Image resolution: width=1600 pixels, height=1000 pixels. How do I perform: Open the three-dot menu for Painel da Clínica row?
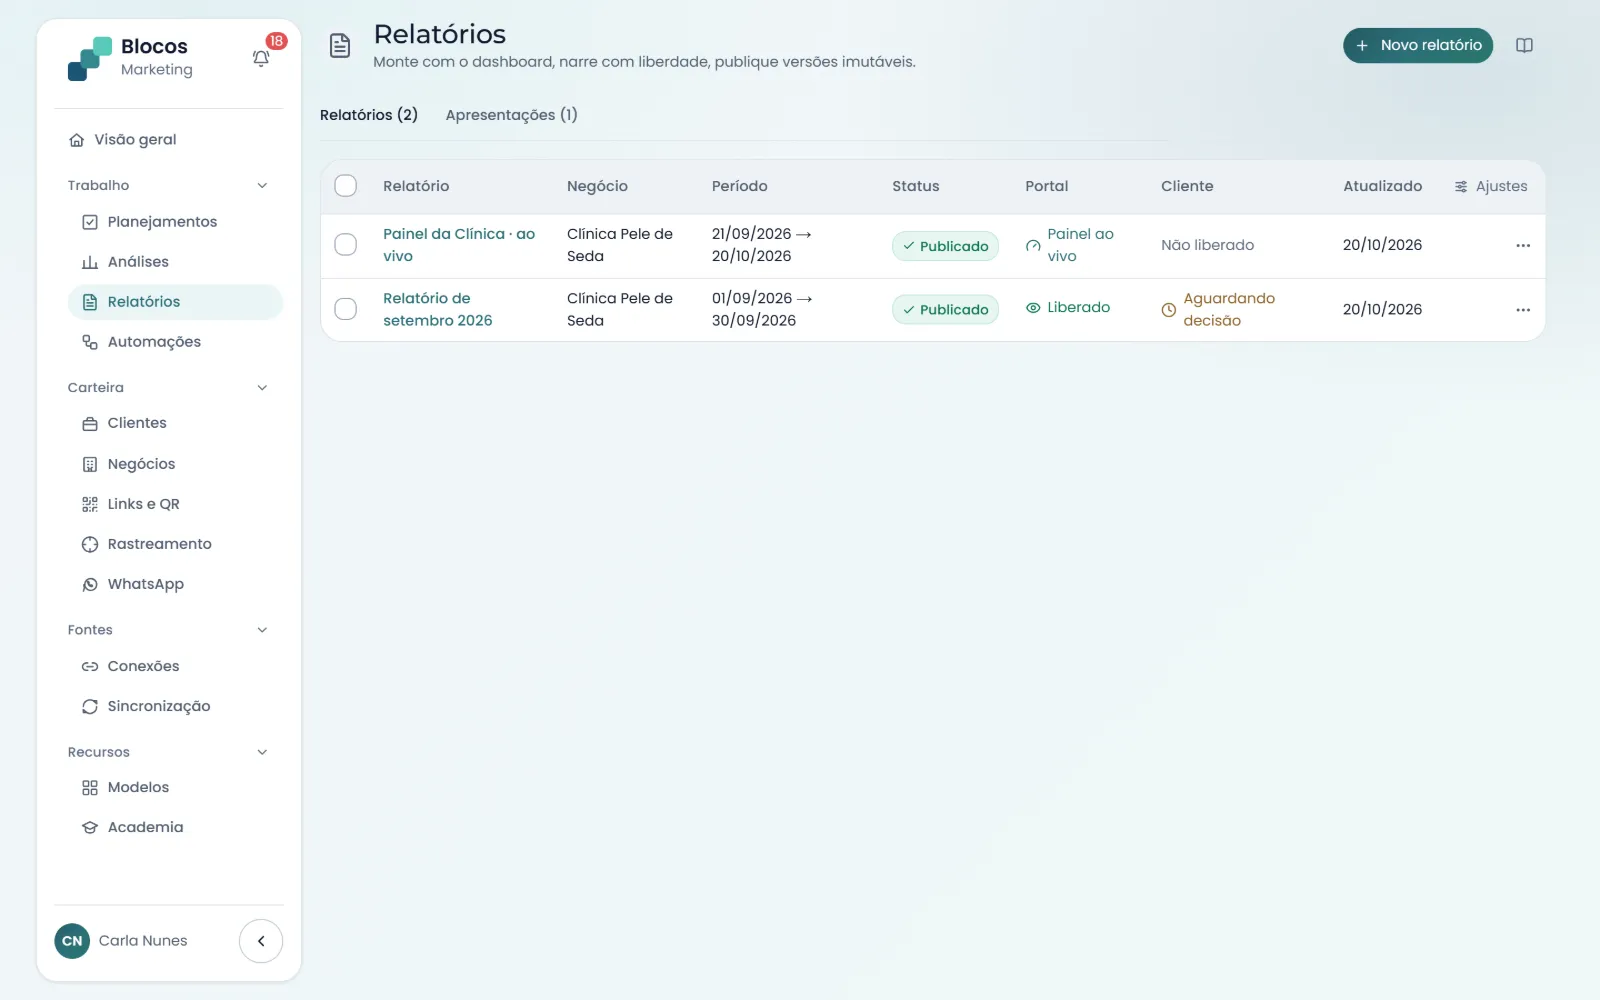(x=1523, y=246)
